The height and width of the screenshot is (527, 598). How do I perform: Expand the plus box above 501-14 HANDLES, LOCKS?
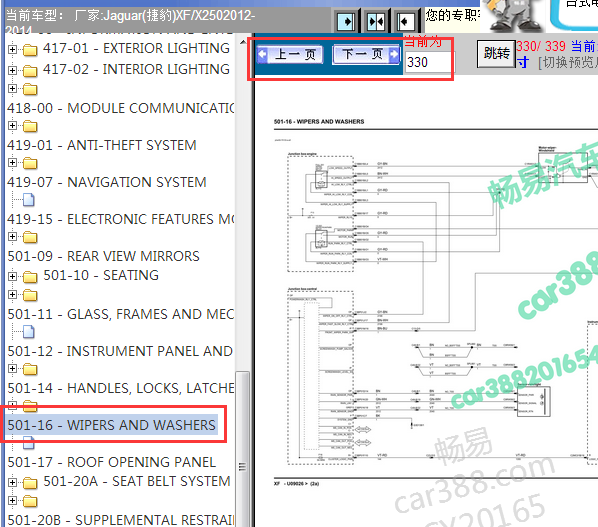[x=12, y=368]
